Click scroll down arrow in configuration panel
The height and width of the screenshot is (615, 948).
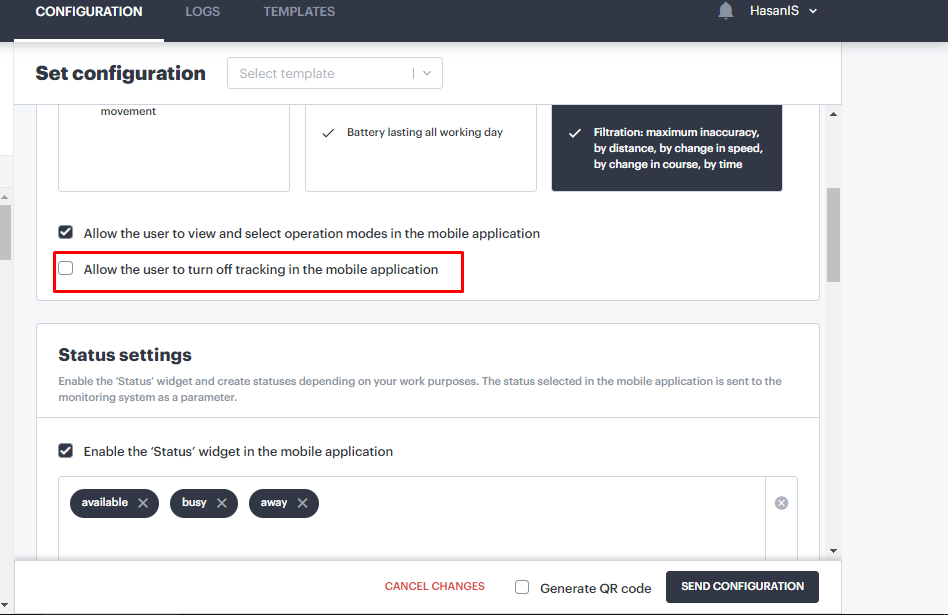click(x=833, y=550)
